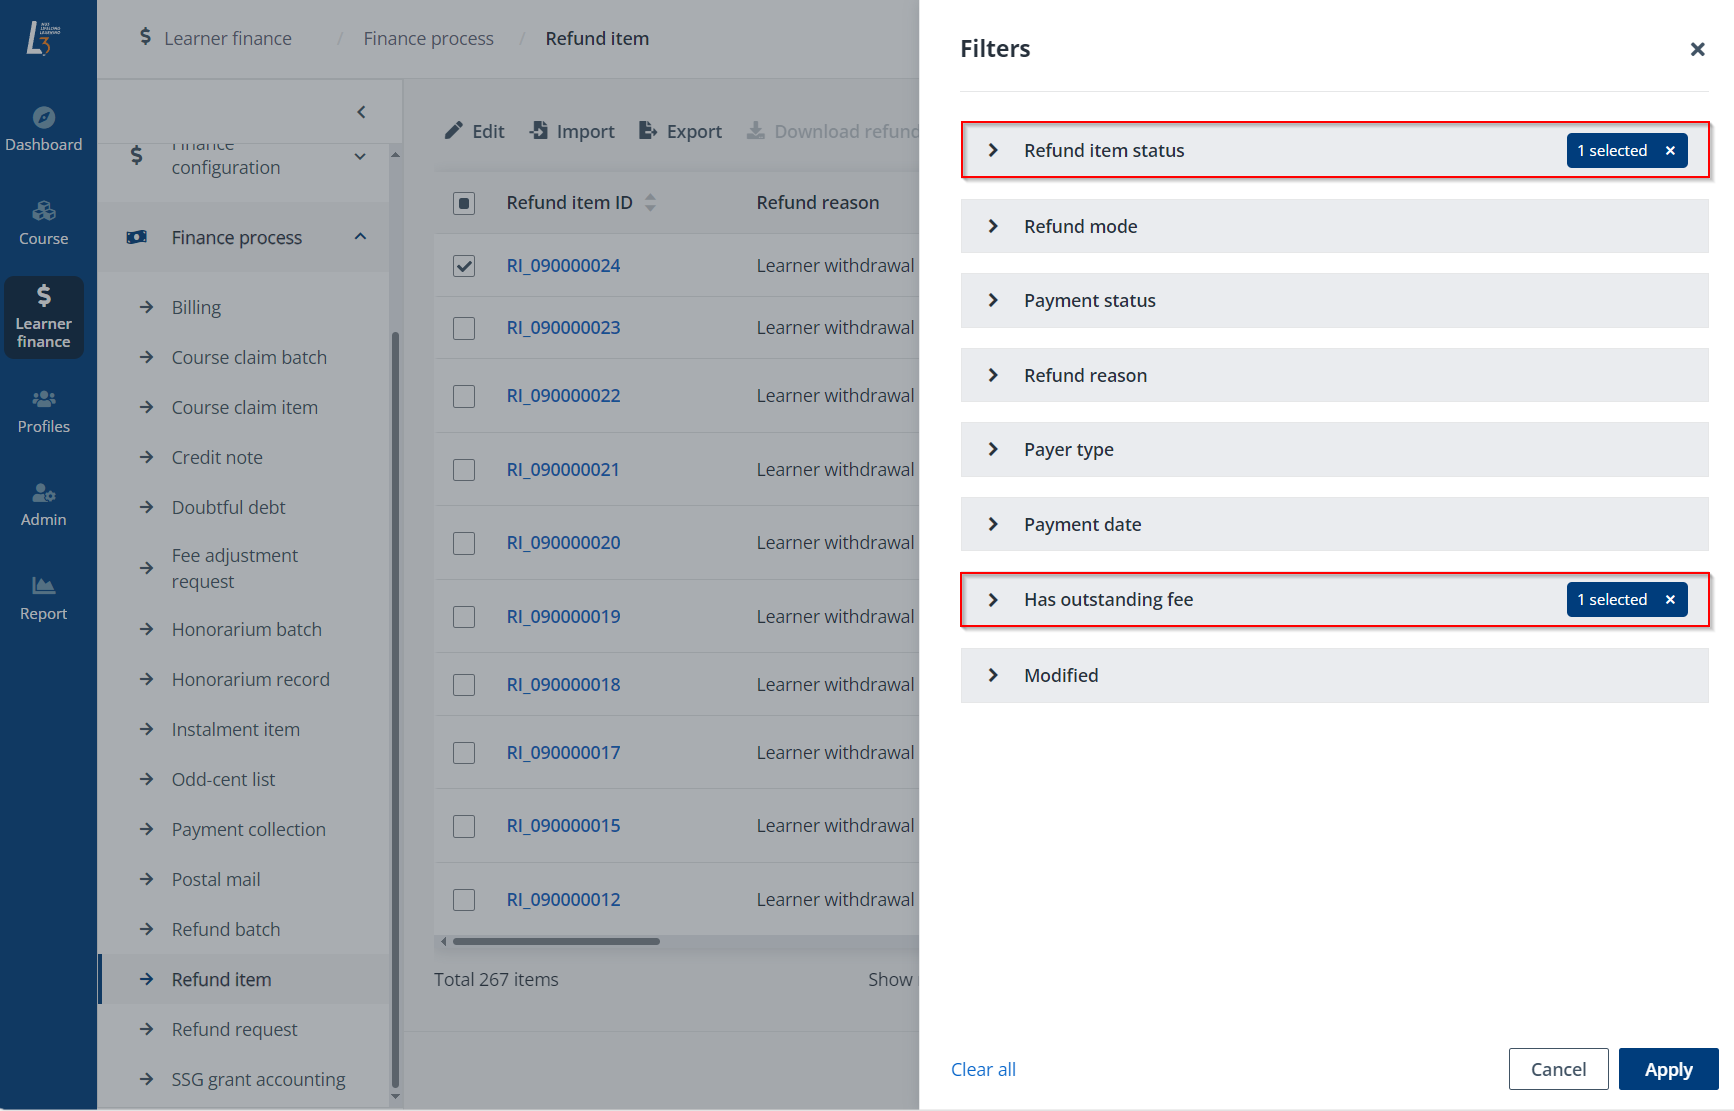Click the Import toolbar icon

click(539, 131)
